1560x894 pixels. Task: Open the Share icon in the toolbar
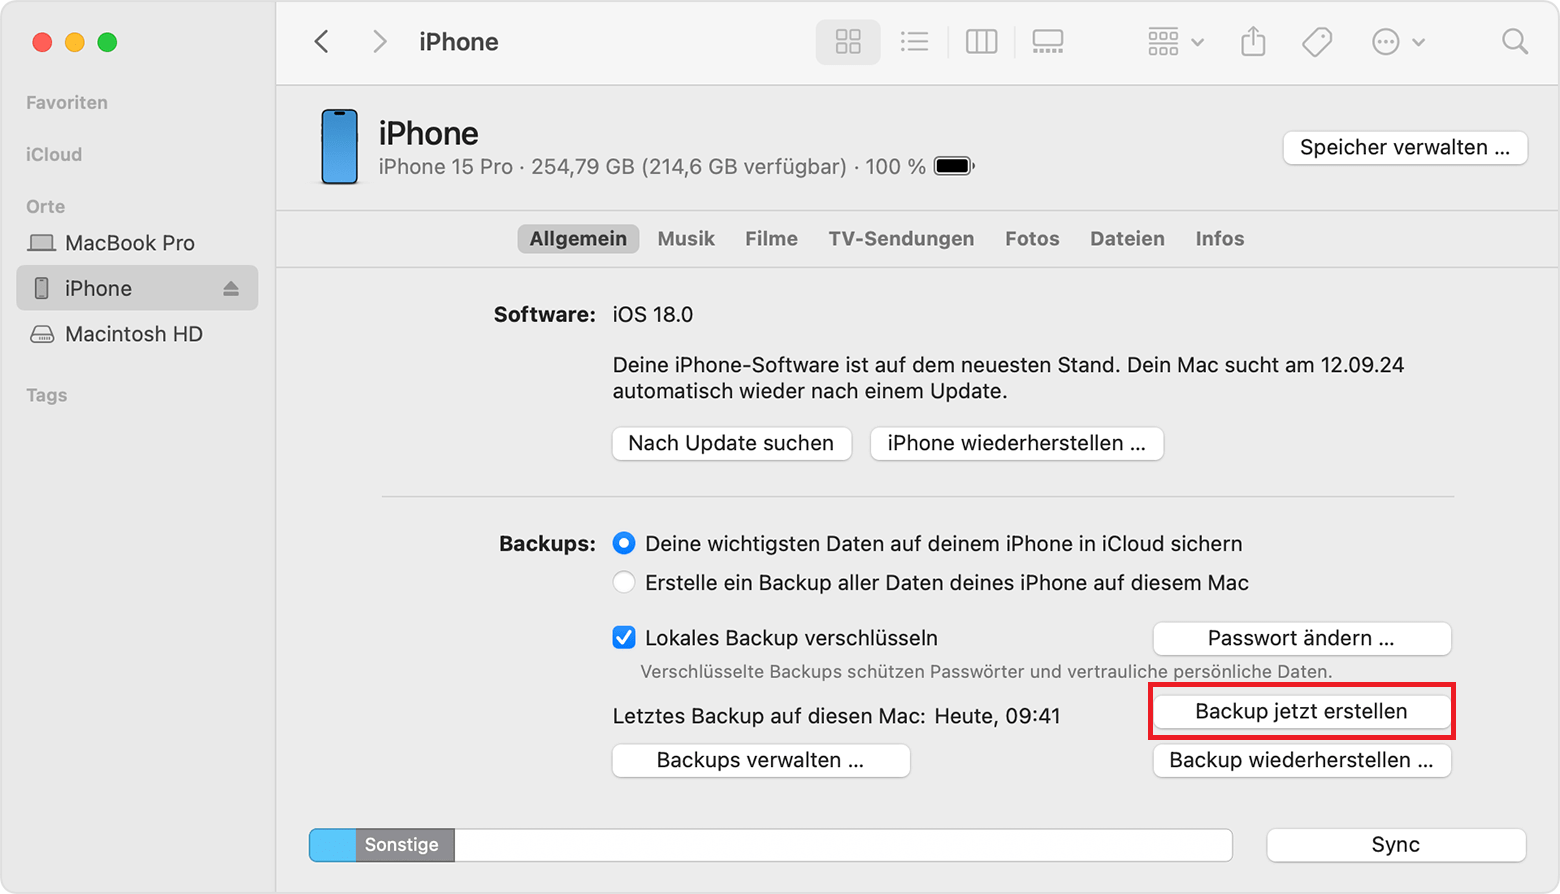coord(1253,41)
